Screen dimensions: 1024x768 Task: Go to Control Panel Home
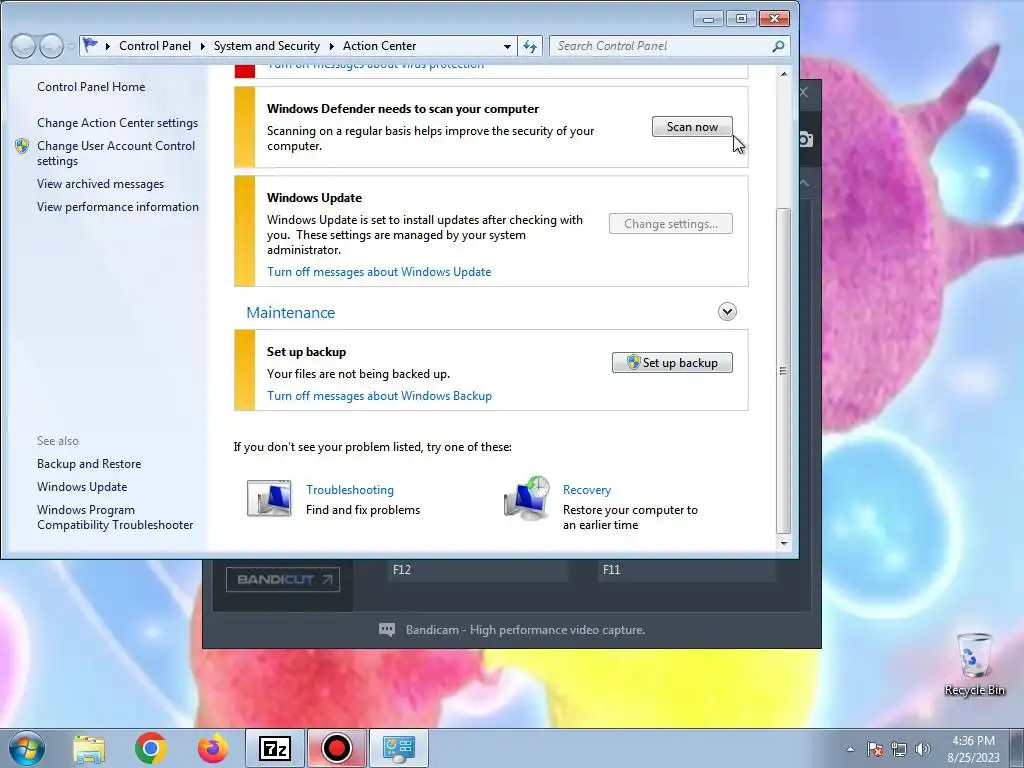91,87
